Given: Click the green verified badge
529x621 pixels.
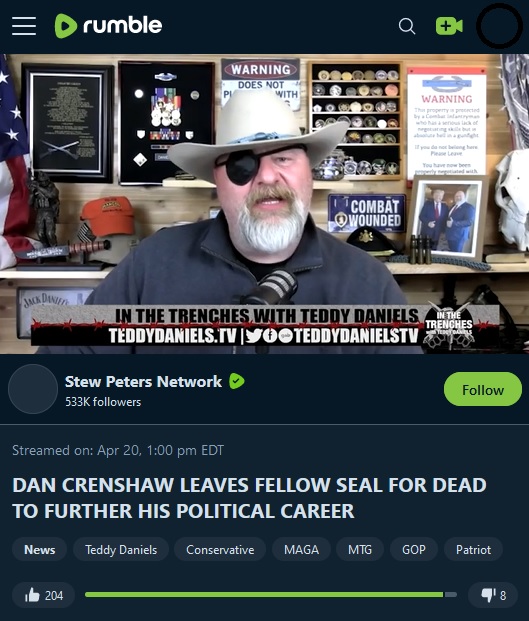Looking at the screenshot, I should pyautogui.click(x=236, y=381).
